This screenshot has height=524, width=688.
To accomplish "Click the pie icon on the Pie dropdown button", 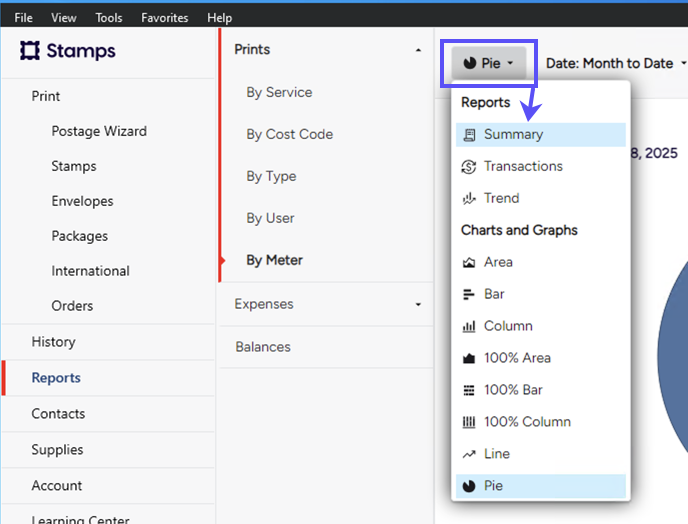I will pos(469,63).
